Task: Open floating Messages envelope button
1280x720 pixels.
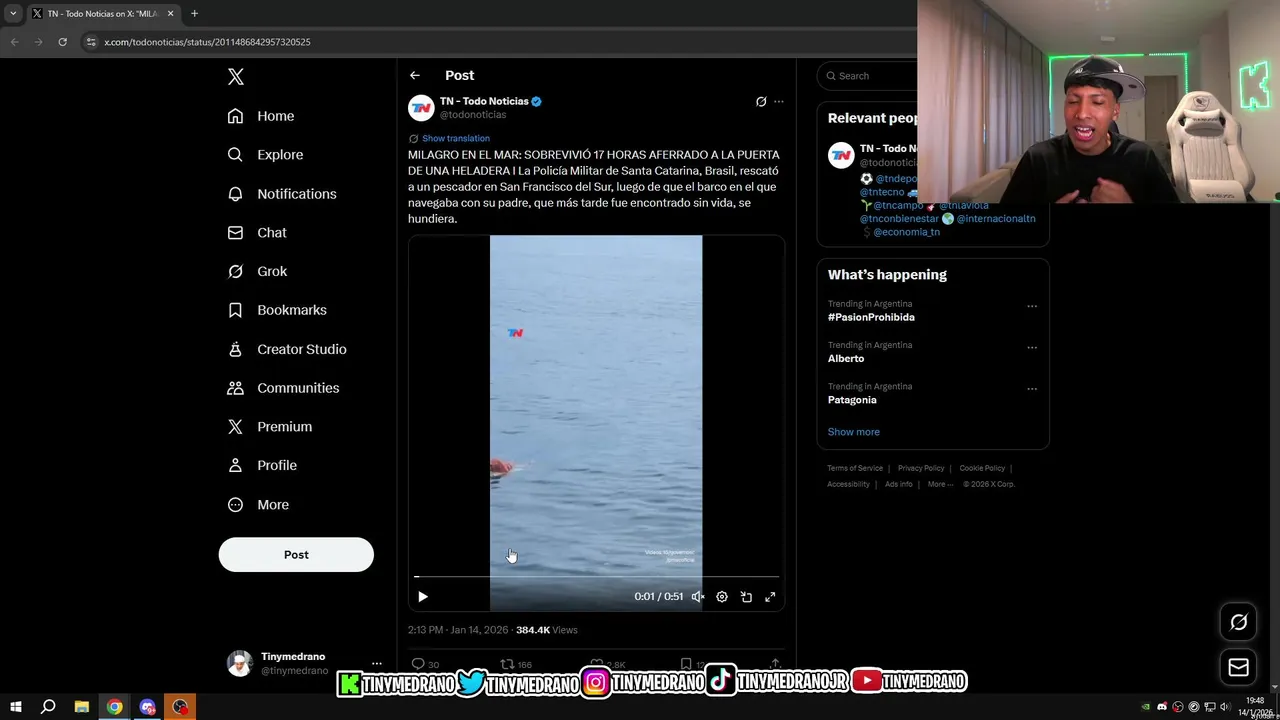Action: 1238,667
